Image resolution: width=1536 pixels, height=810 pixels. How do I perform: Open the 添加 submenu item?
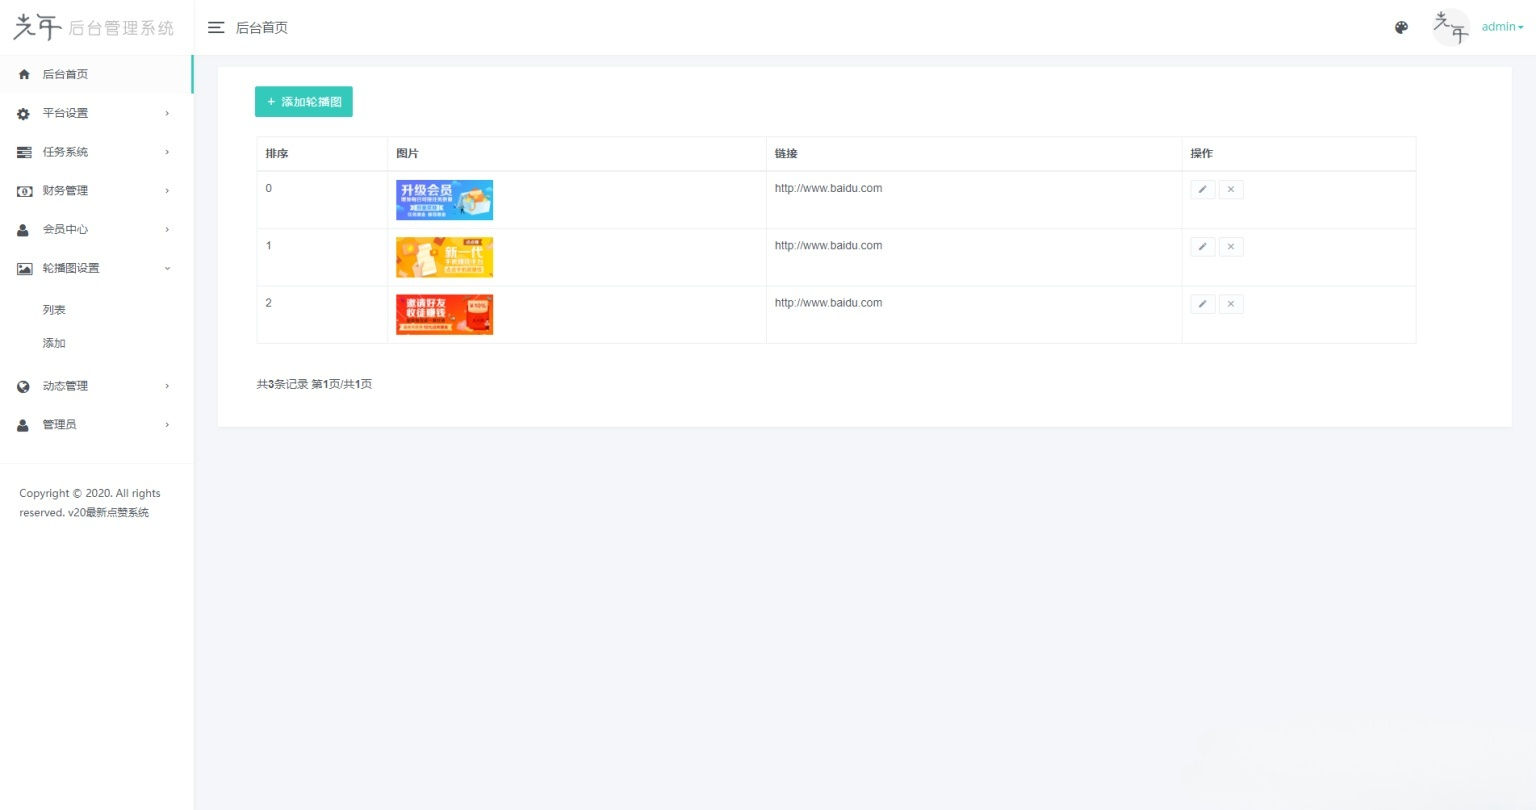tap(54, 343)
